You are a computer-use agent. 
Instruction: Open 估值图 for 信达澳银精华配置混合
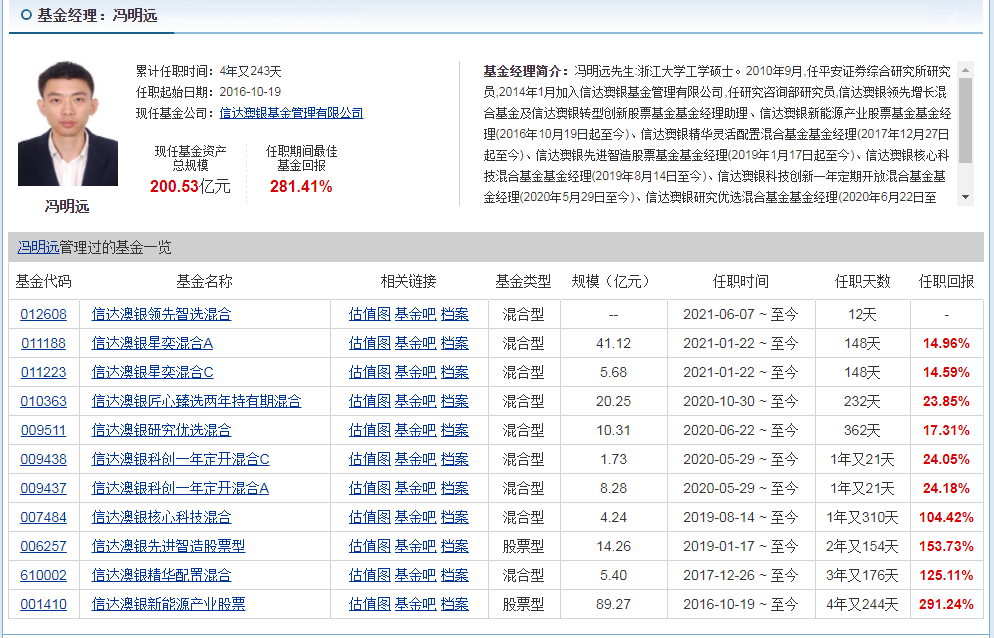(370, 575)
